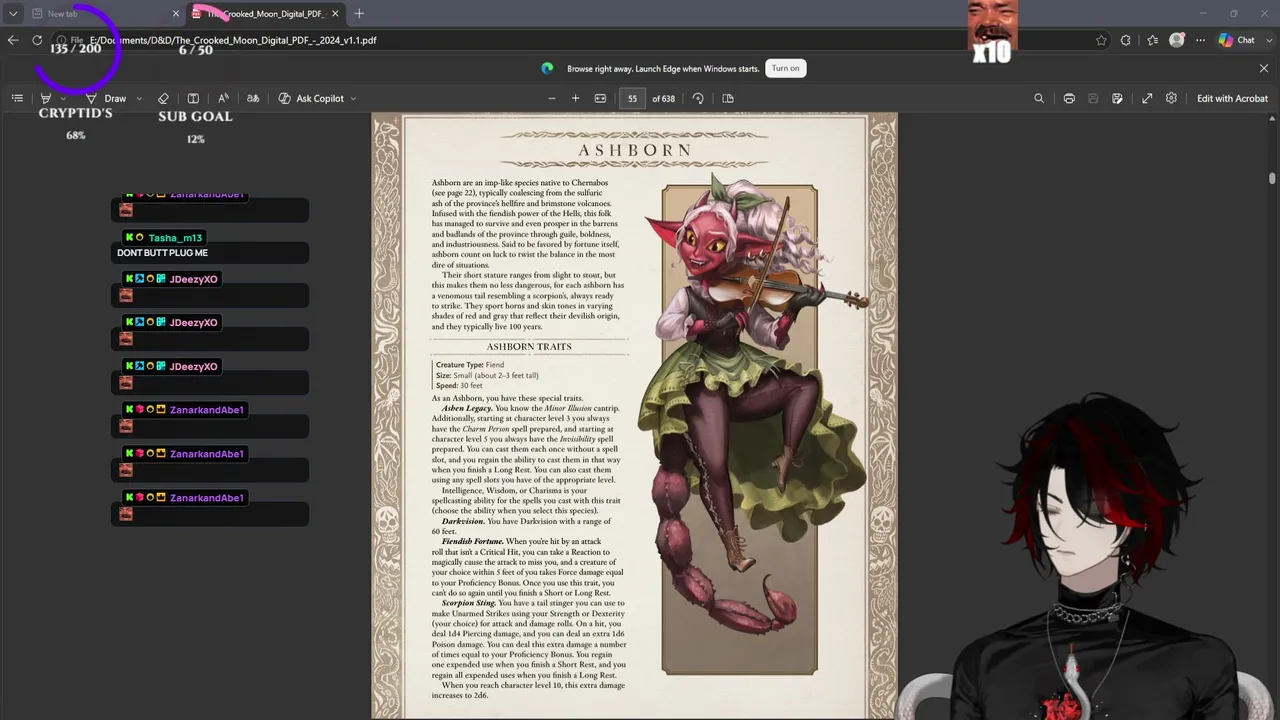Open the browser Extensions icon
This screenshot has height=720, width=1280.
(1126, 40)
